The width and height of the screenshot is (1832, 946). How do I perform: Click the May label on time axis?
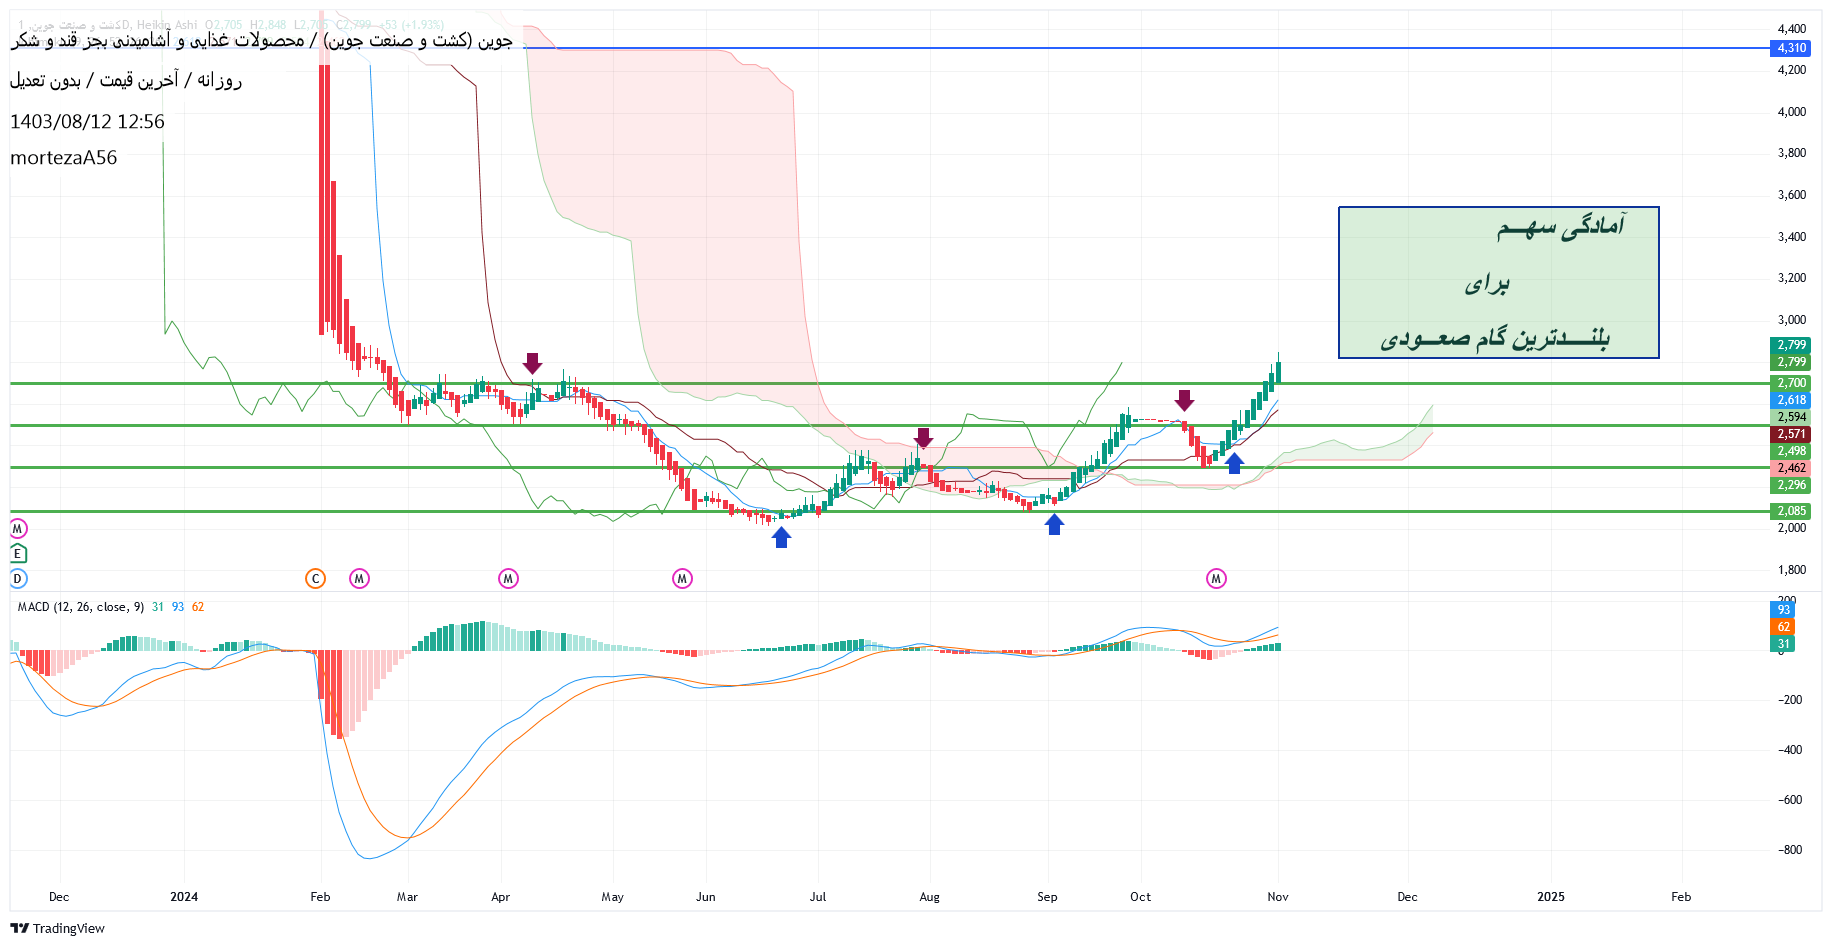tap(613, 897)
